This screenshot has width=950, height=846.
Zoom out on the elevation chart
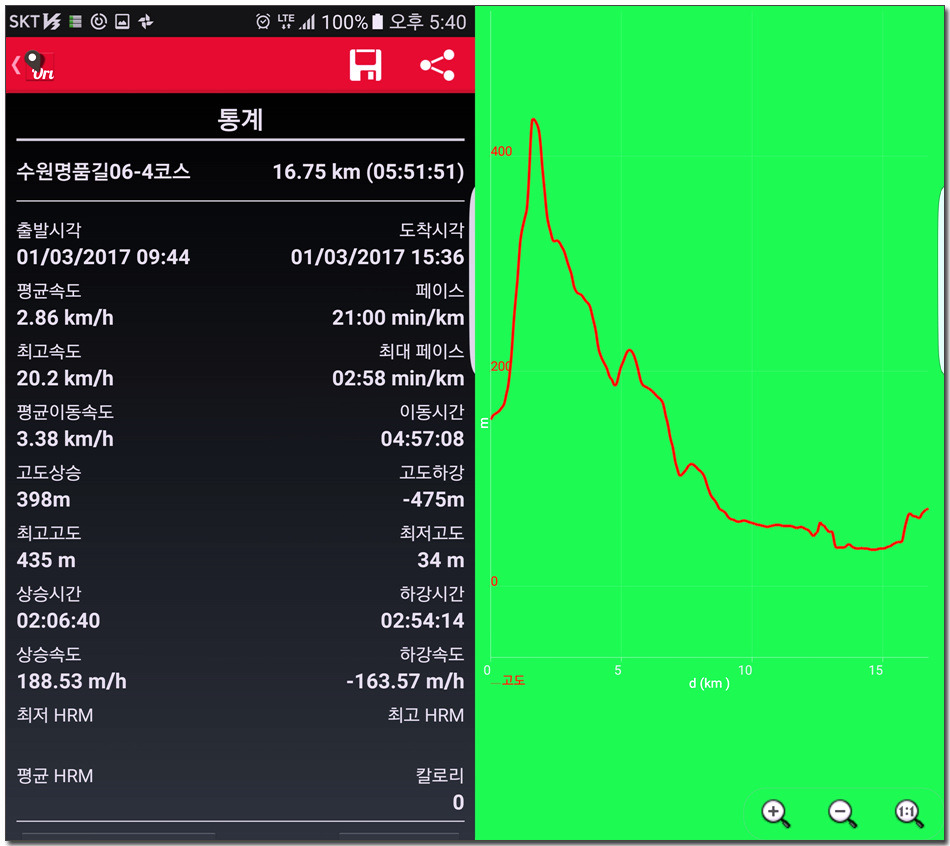tap(843, 813)
